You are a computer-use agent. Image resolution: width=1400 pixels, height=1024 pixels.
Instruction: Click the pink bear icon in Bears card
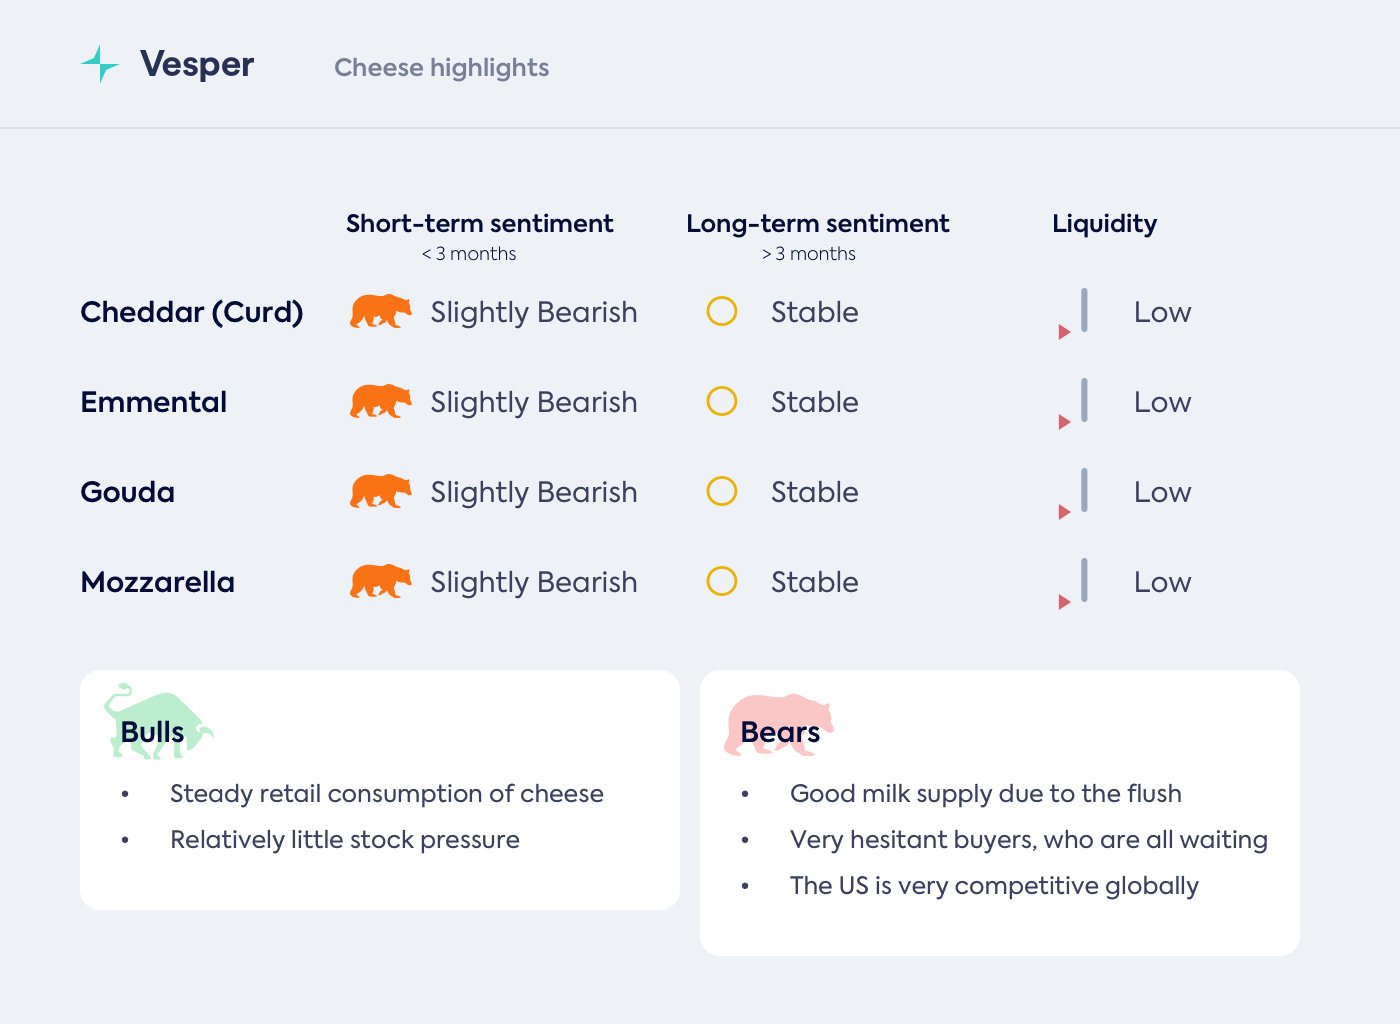tap(778, 724)
